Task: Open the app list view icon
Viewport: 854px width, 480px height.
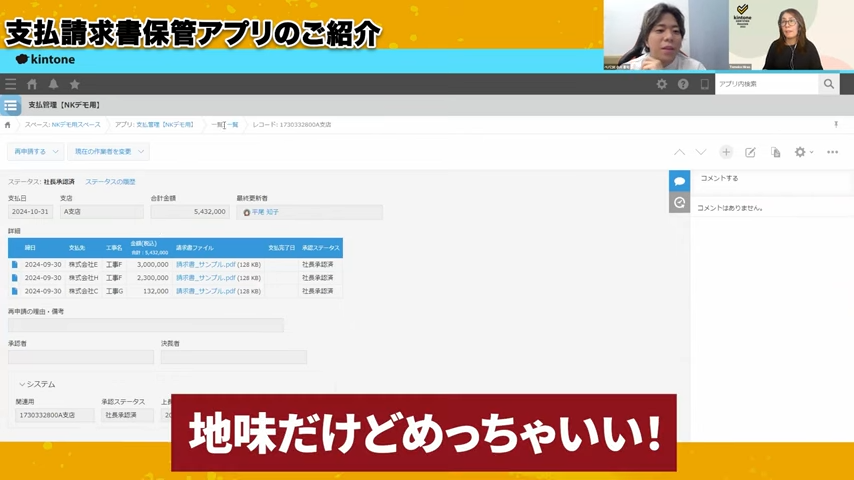Action: click(x=10, y=105)
